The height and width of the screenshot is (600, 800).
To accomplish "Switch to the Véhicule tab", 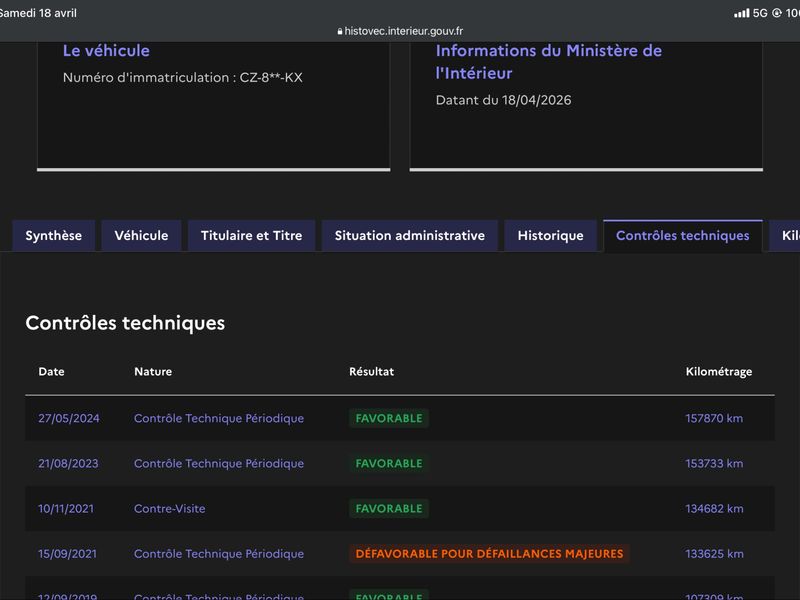I will pyautogui.click(x=141, y=236).
